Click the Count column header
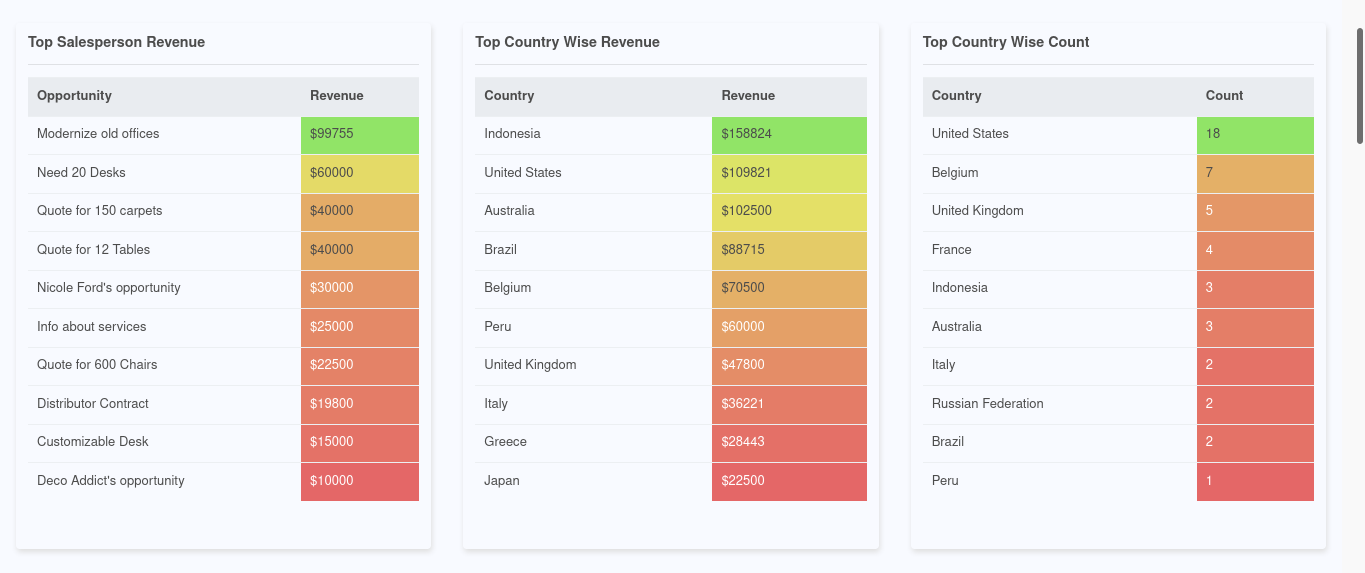This screenshot has width=1365, height=573. pyautogui.click(x=1224, y=96)
